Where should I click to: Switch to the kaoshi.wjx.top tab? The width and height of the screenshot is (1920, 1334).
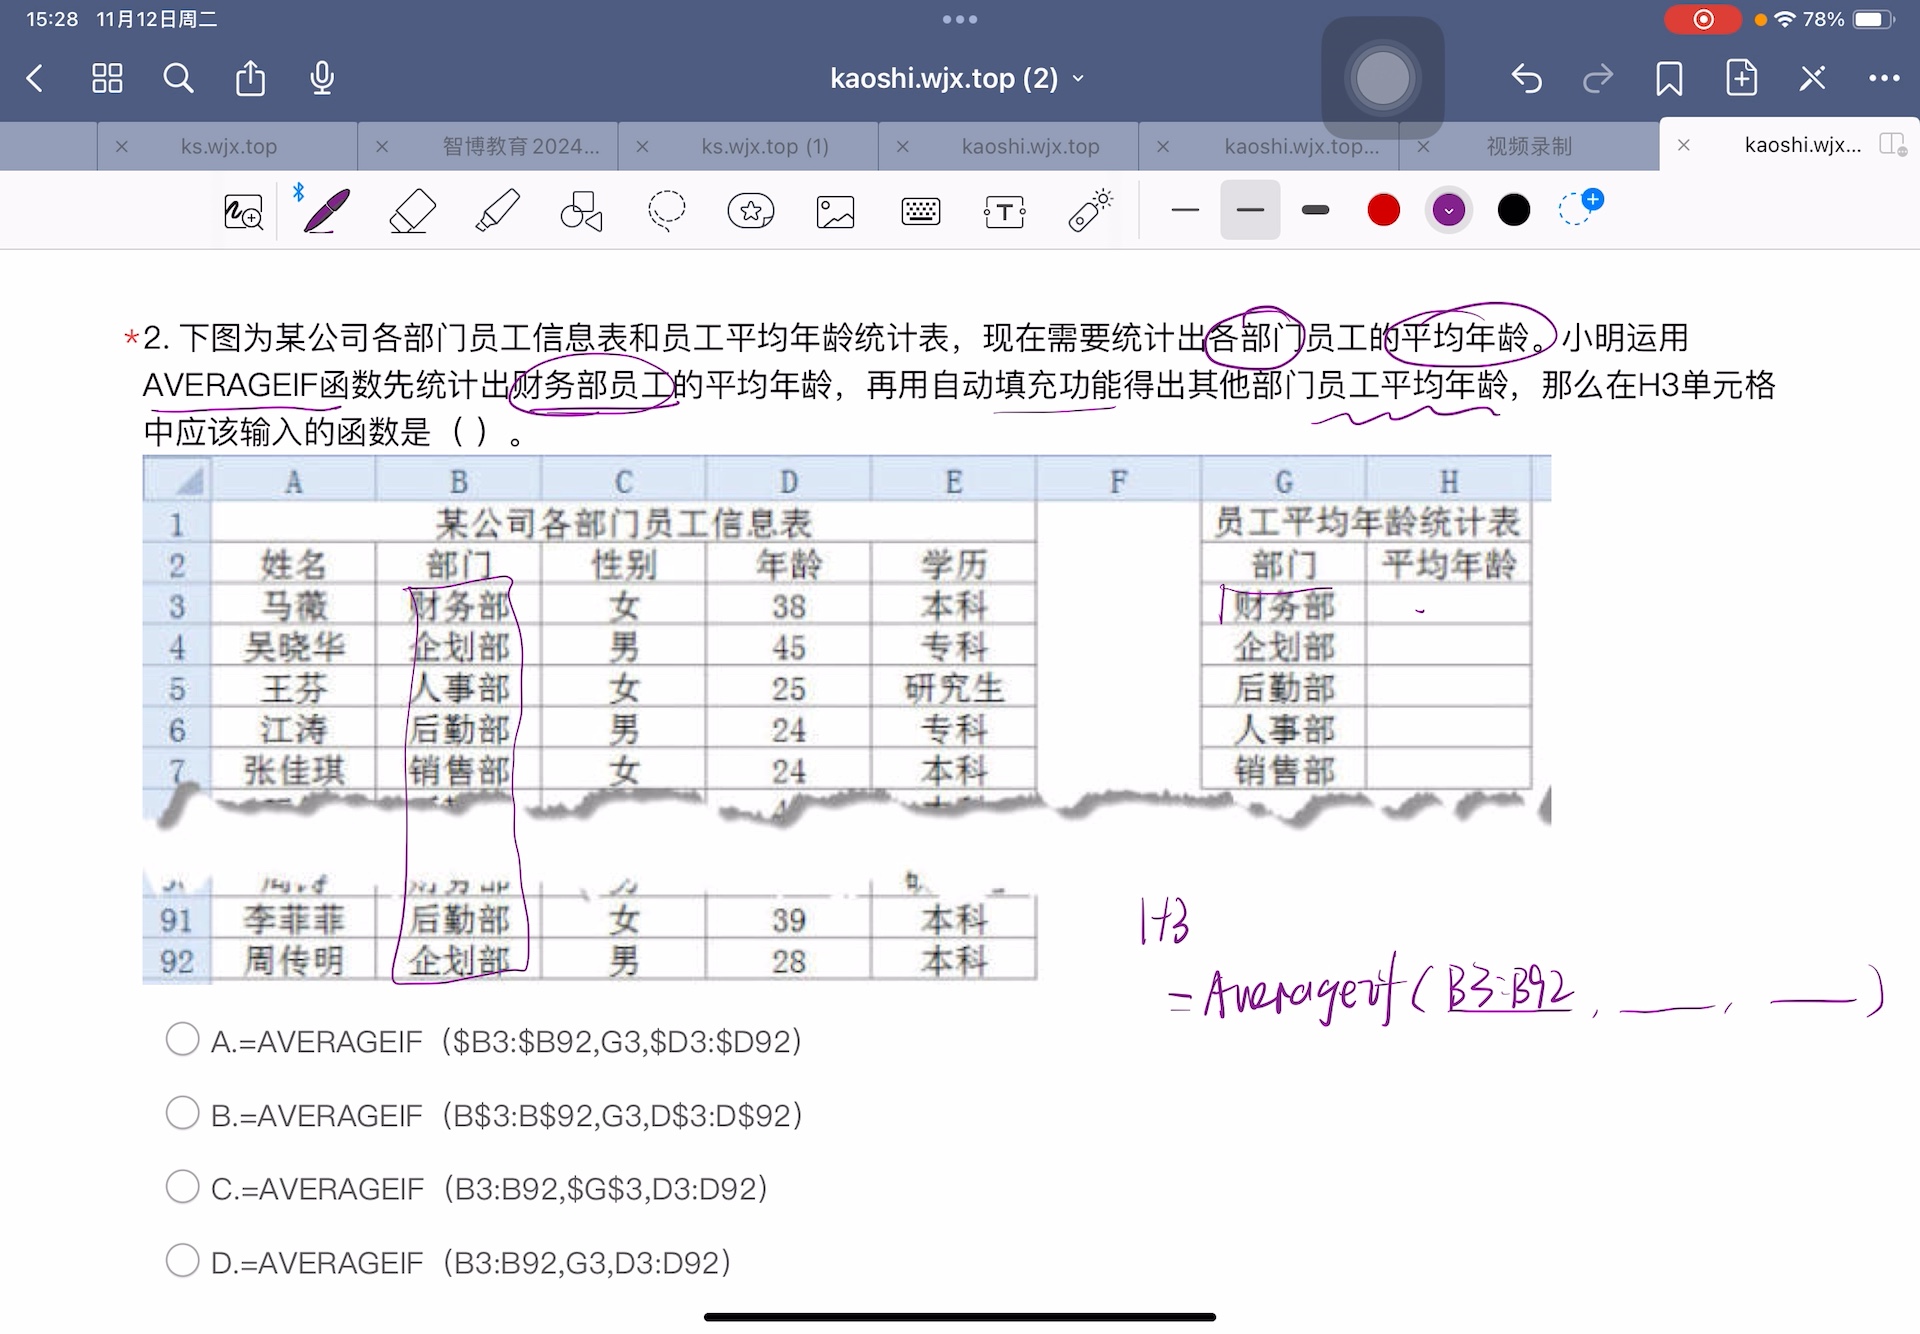point(1030,146)
